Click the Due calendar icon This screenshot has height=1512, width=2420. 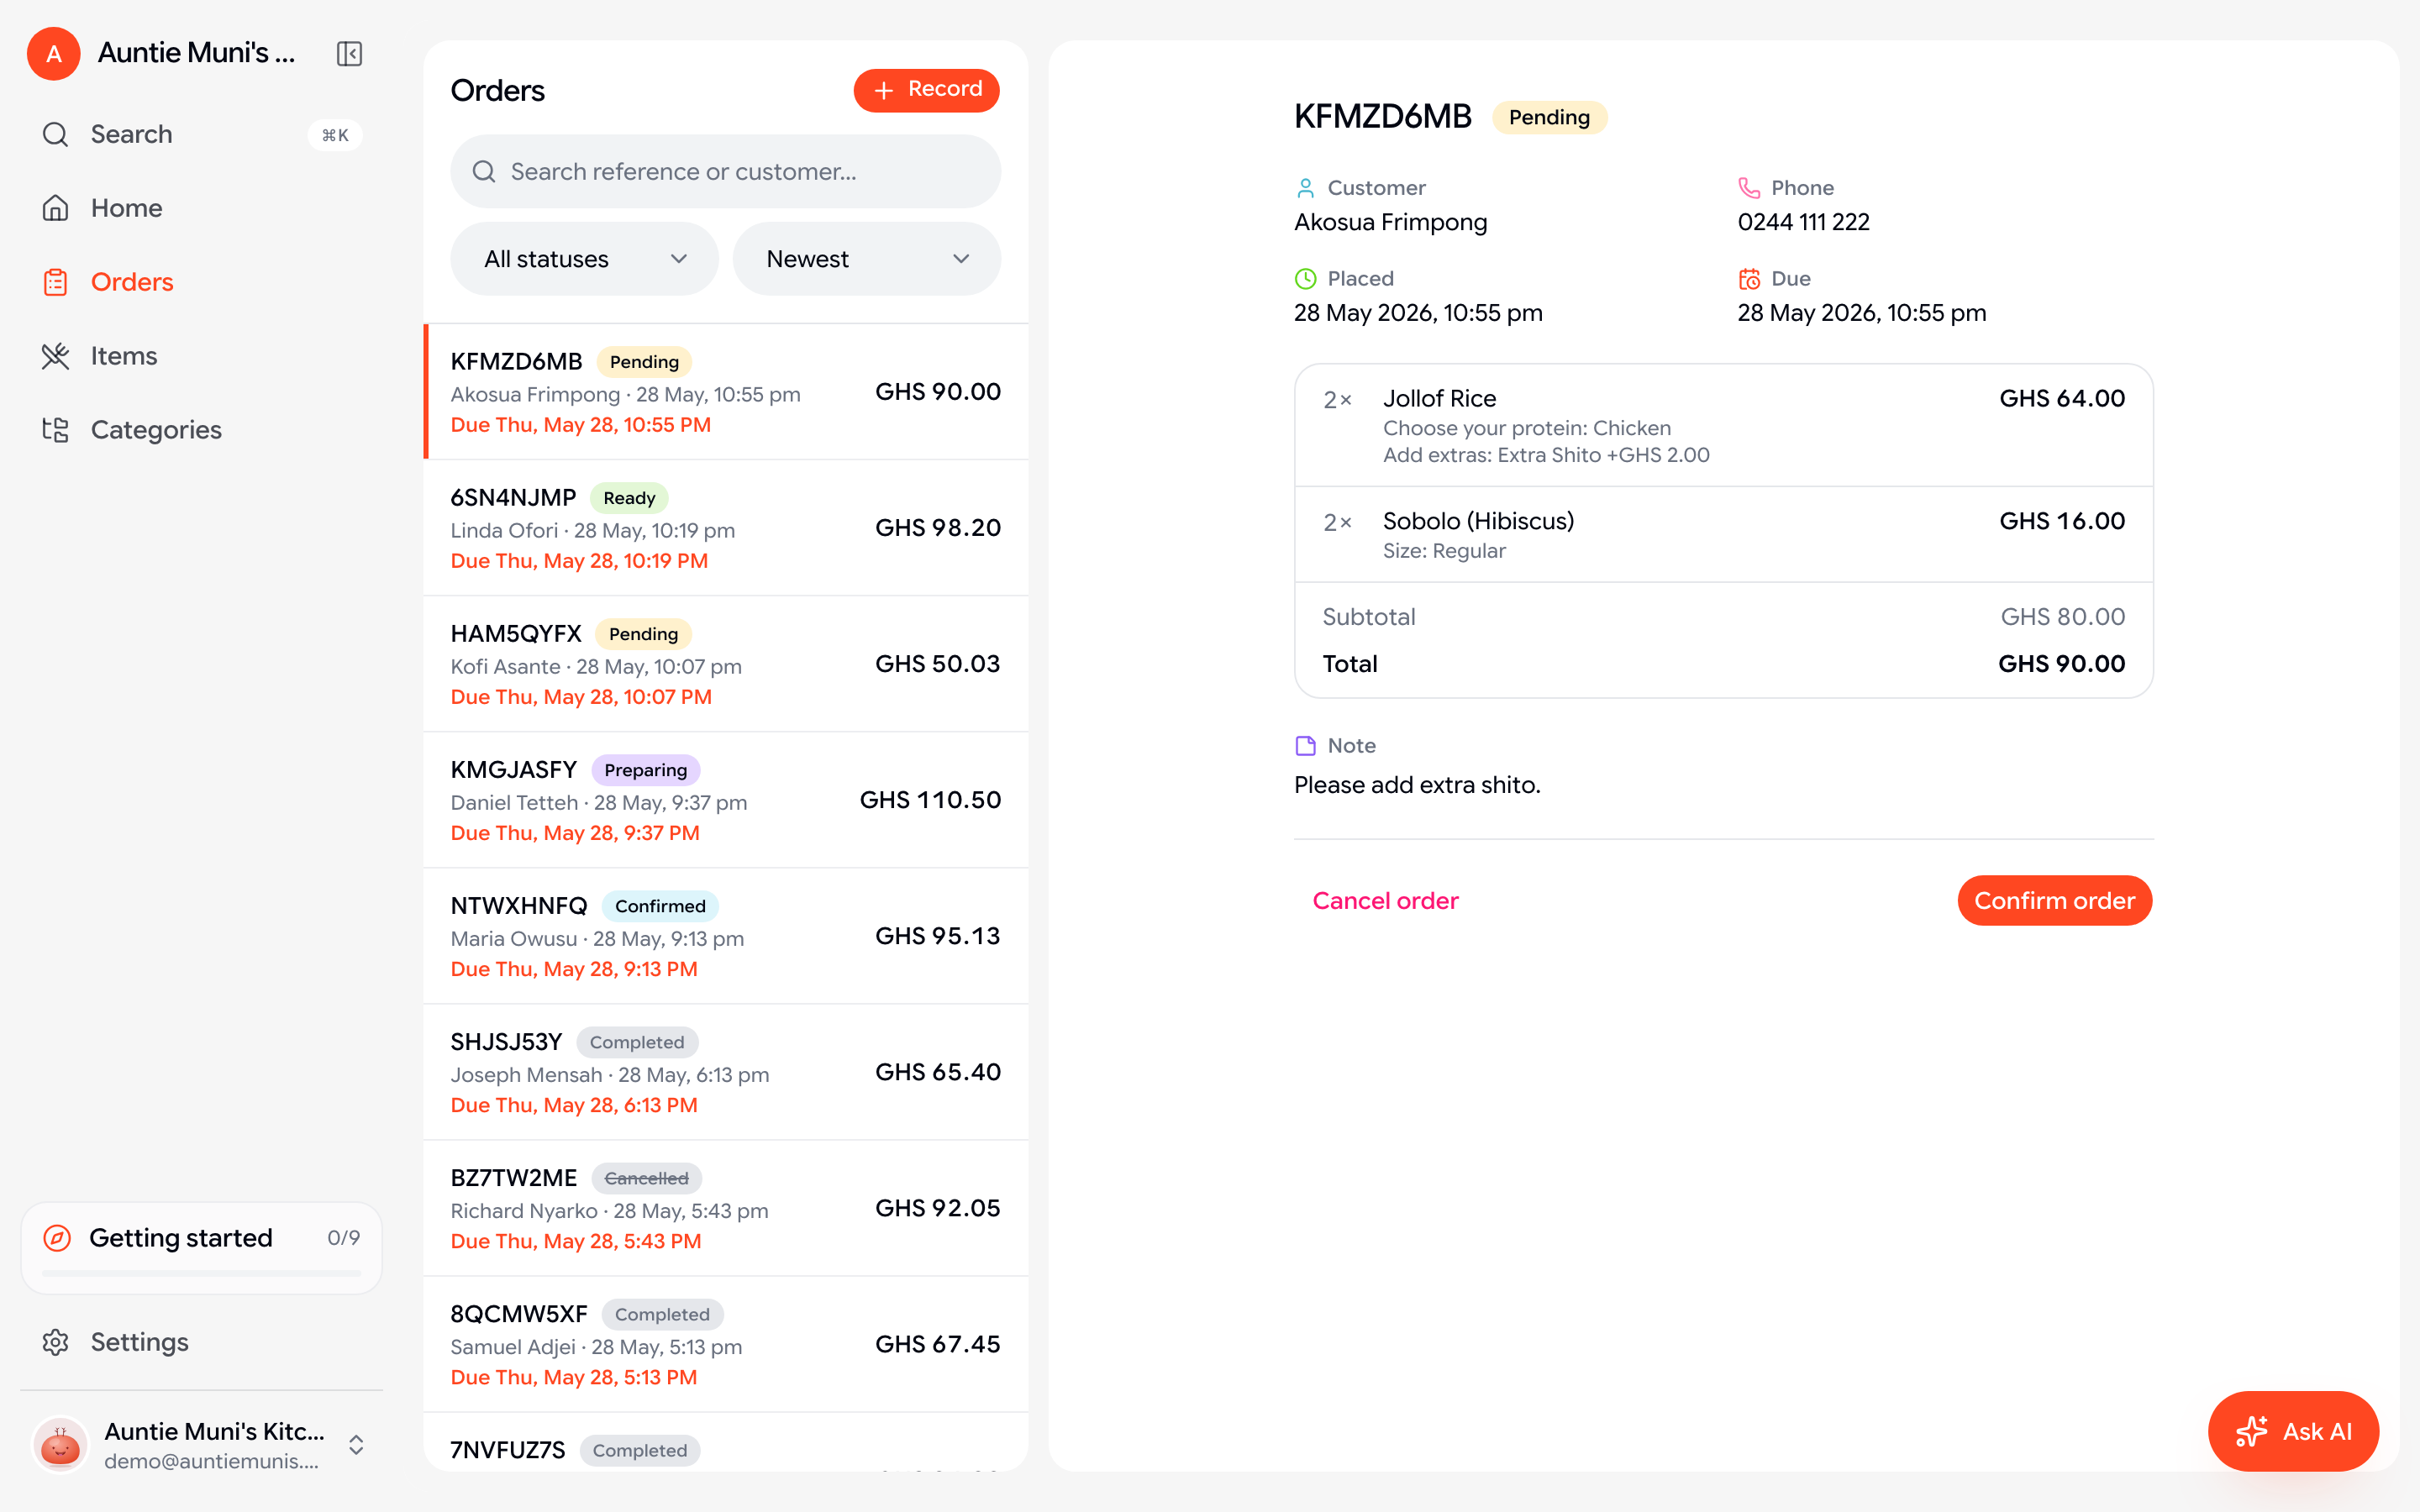(1748, 279)
